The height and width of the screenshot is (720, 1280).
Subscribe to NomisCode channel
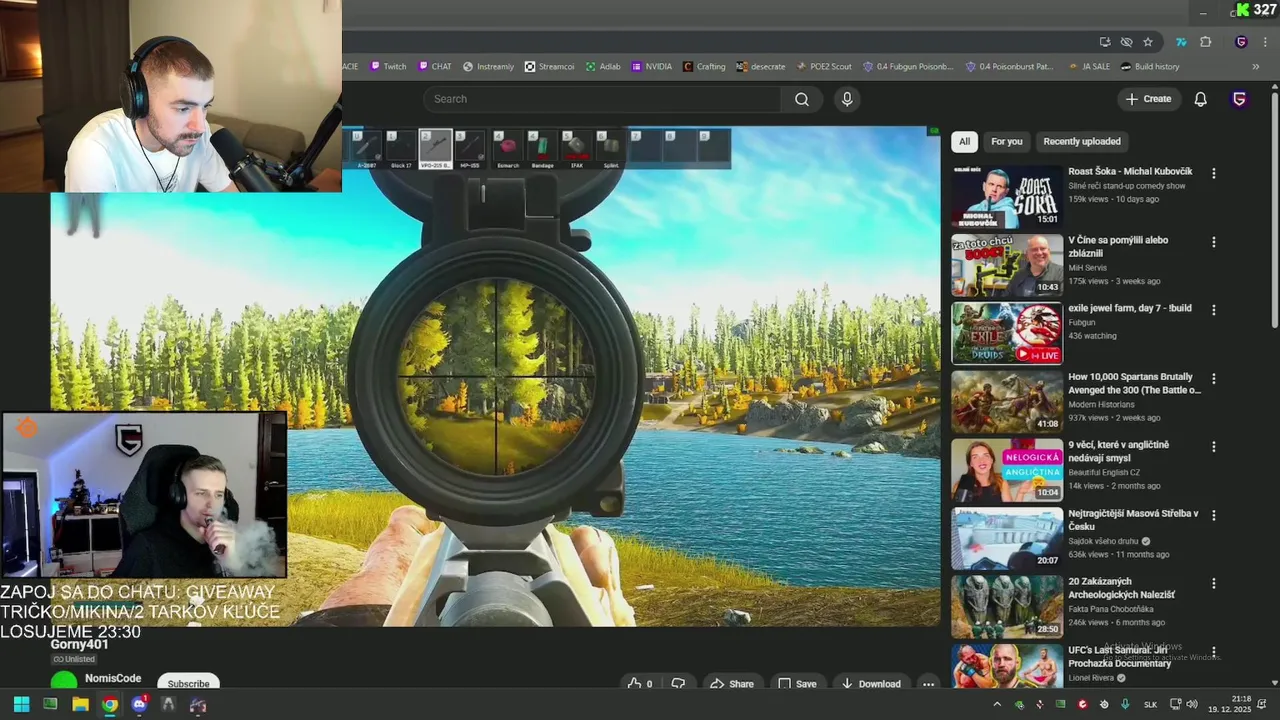click(188, 684)
